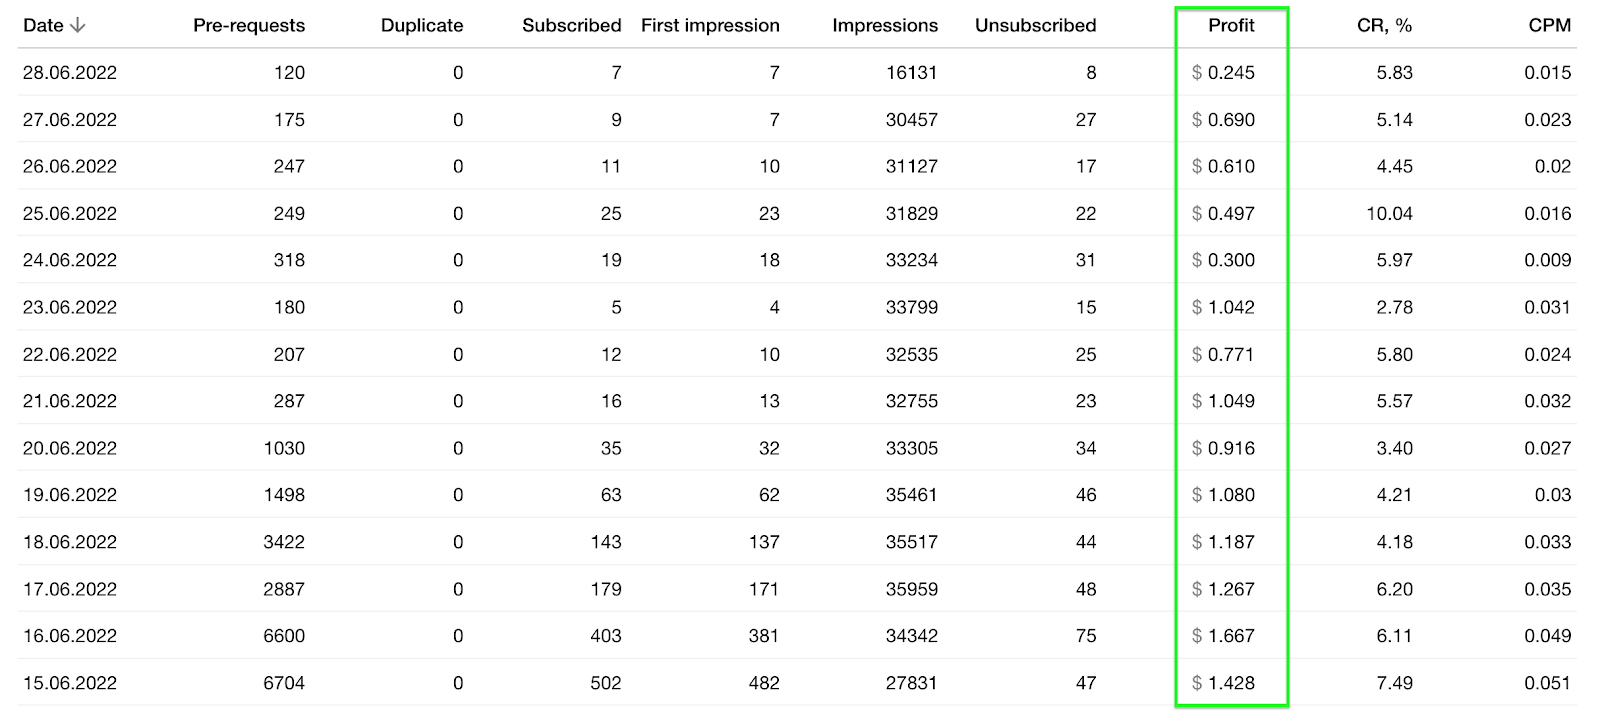This screenshot has width=1600, height=711.
Task: Select the 35959 impressions cell
Action: [911, 589]
